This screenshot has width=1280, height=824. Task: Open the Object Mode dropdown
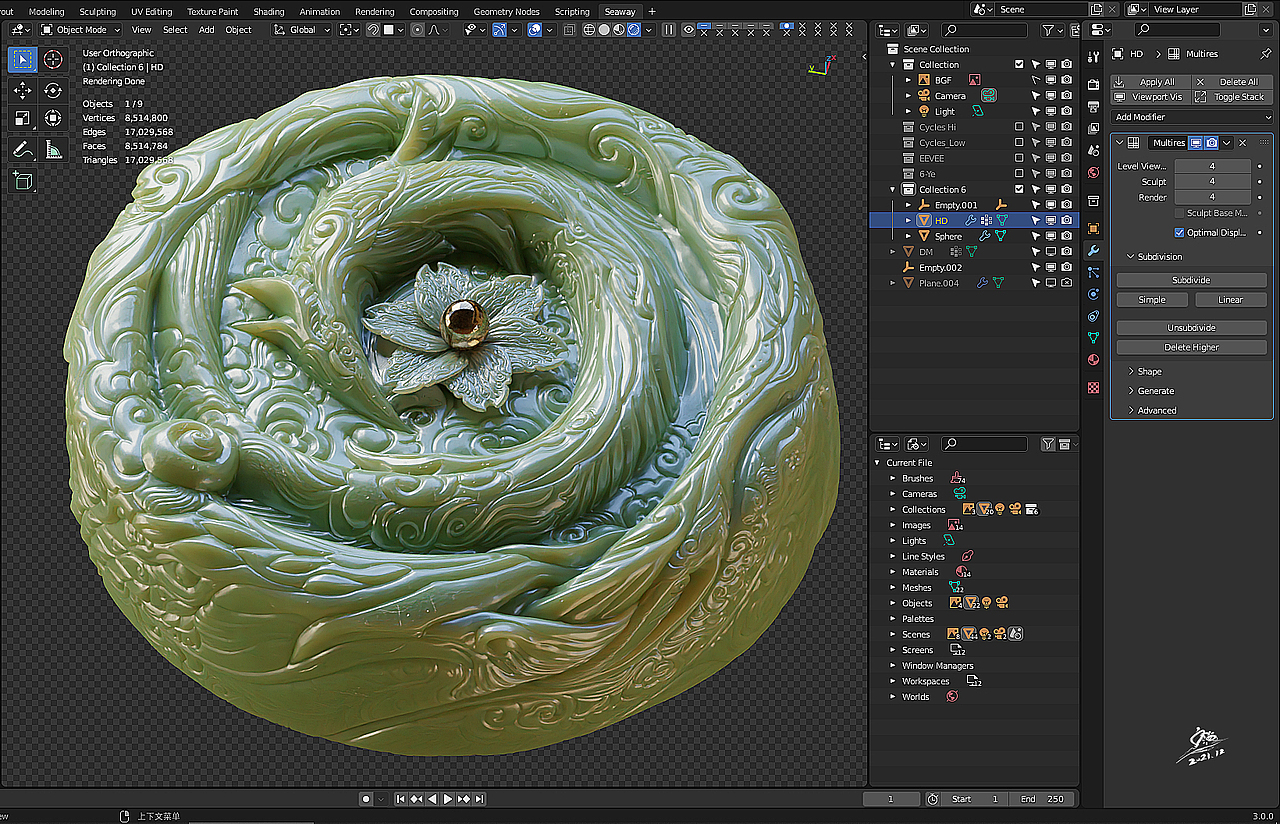click(80, 30)
